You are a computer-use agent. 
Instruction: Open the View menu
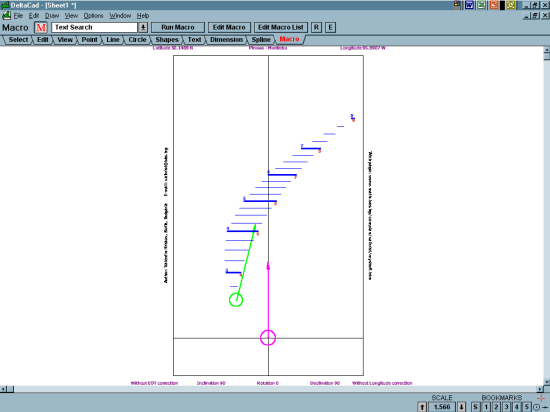pyautogui.click(x=71, y=16)
